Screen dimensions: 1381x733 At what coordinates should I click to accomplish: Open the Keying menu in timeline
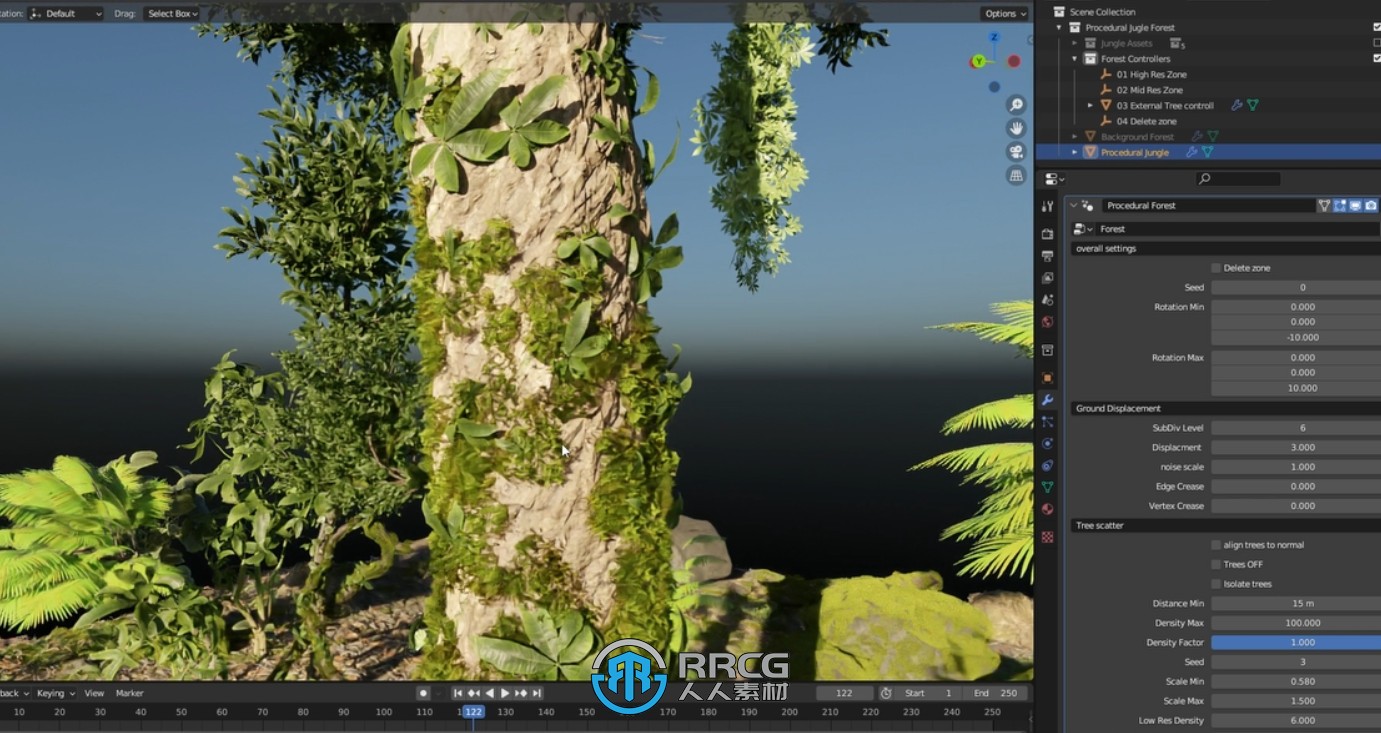(55, 693)
